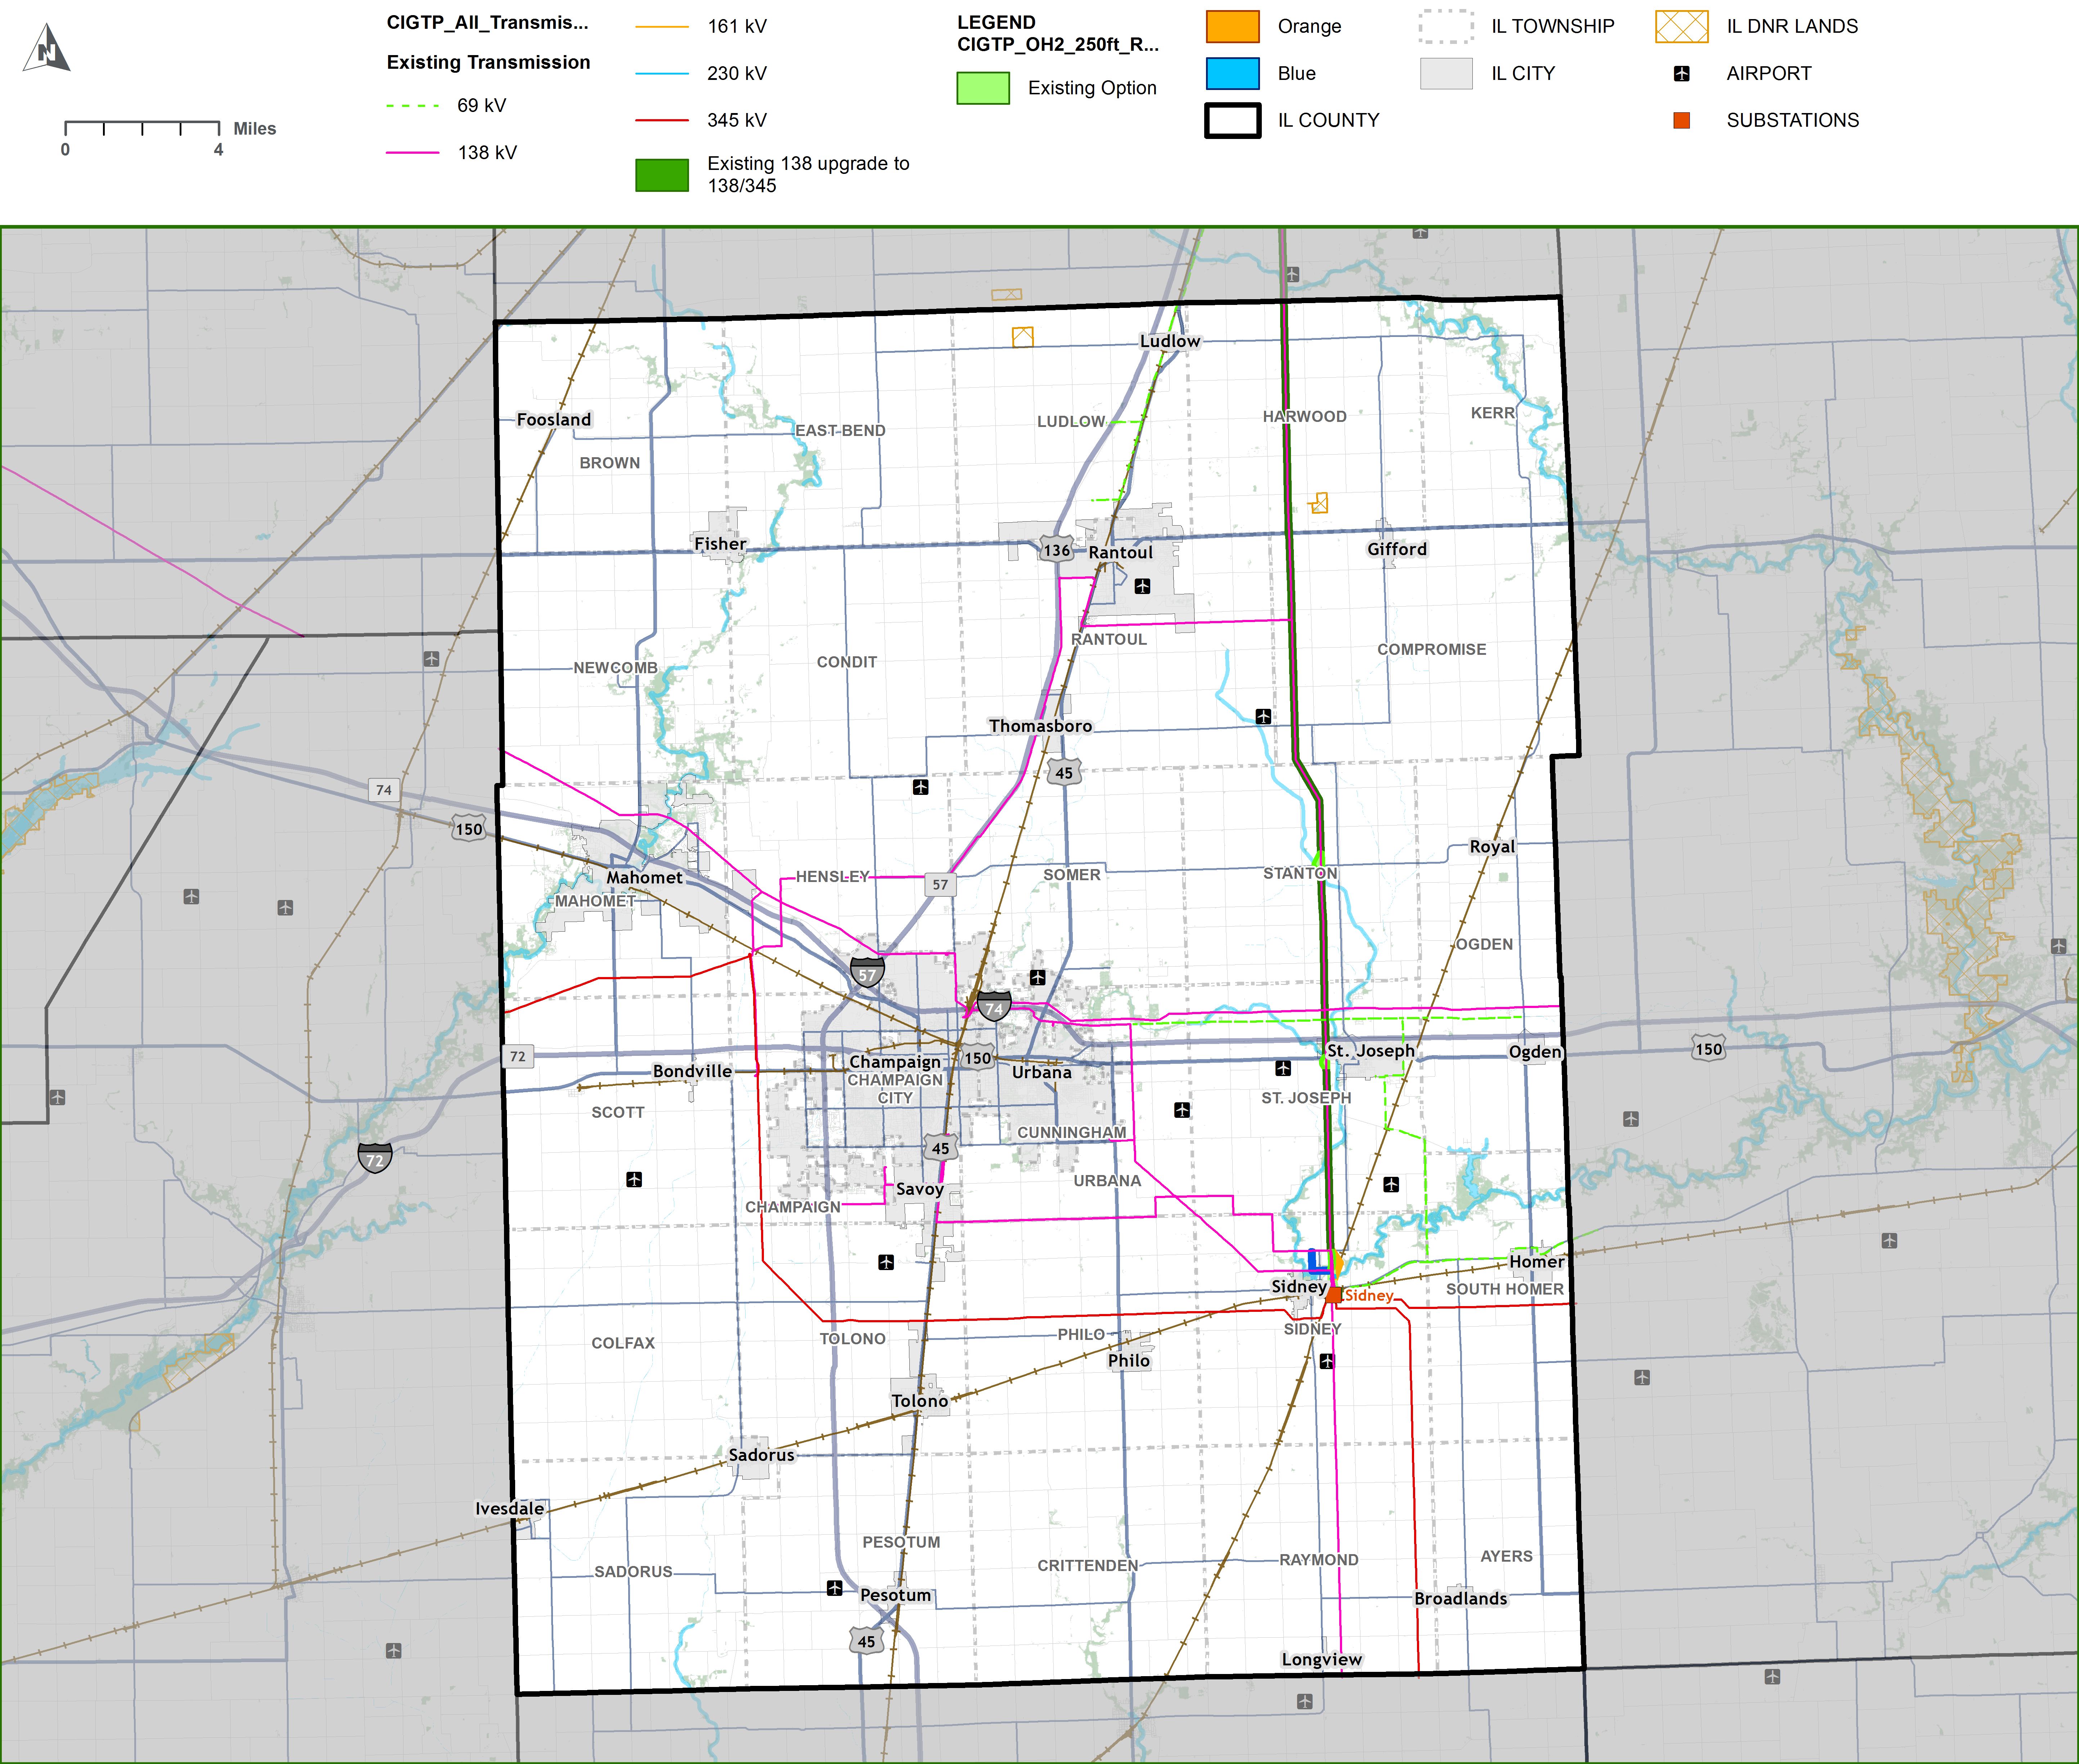Click the US 45 shield below Pesotum

(x=866, y=1641)
